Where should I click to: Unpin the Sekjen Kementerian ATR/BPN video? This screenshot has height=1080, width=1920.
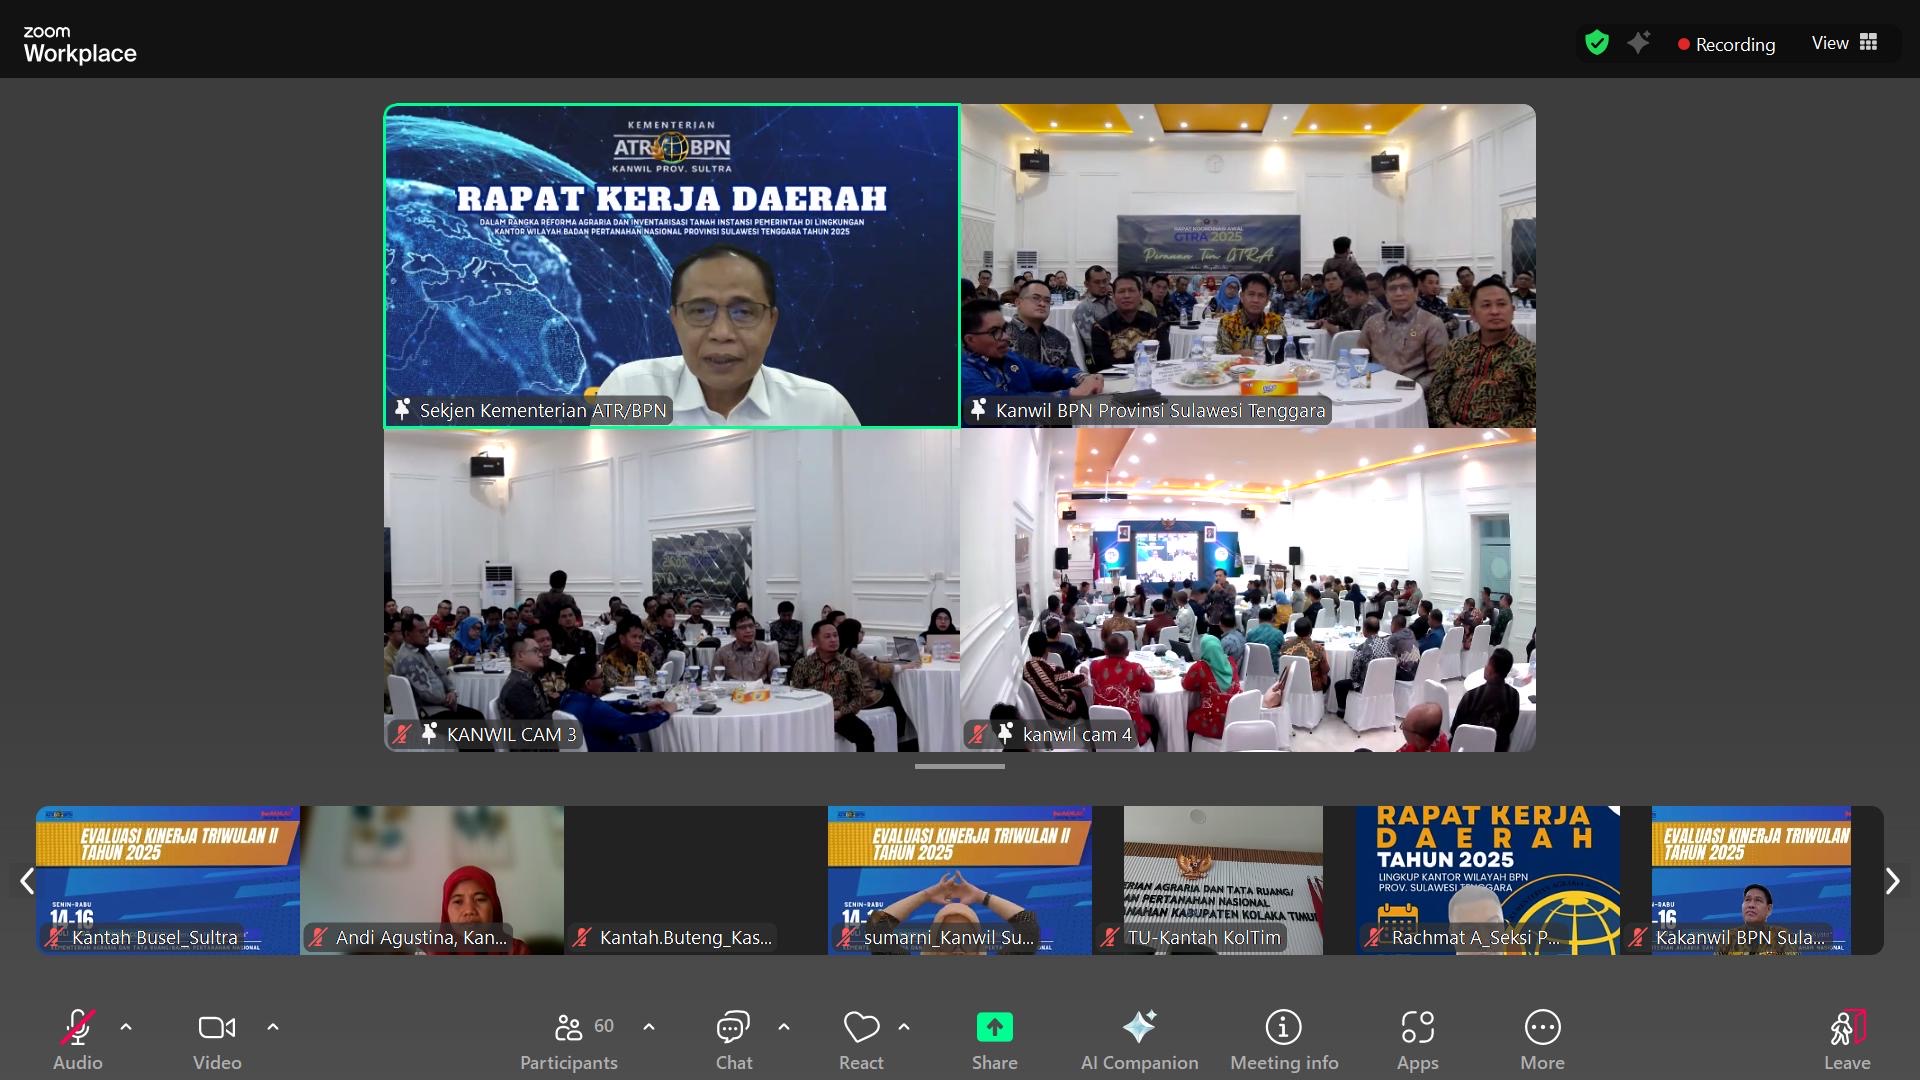tap(404, 409)
